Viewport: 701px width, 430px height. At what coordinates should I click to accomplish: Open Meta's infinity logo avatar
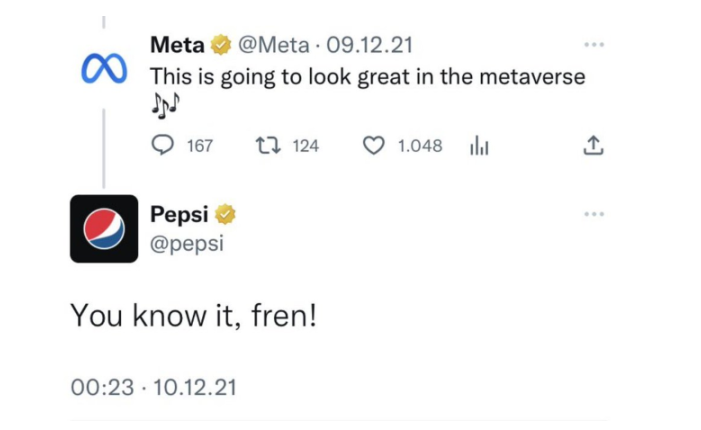click(x=104, y=68)
